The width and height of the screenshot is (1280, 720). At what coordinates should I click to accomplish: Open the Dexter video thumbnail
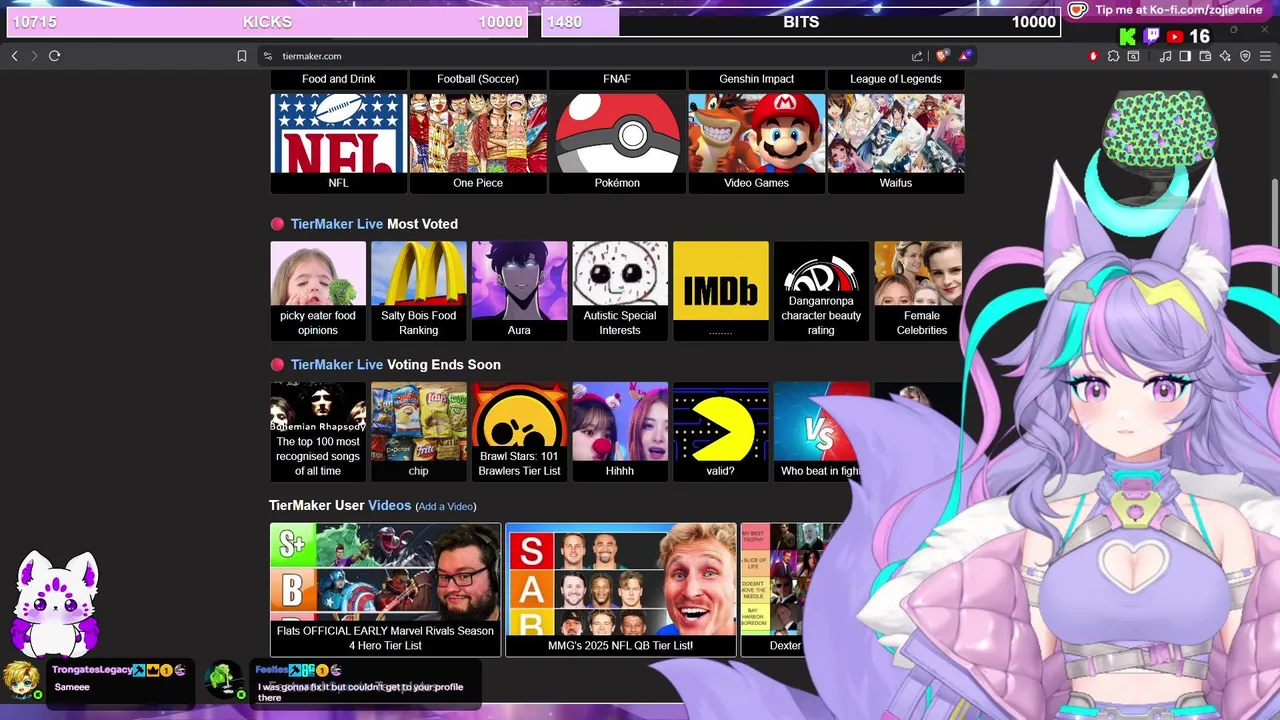(785, 589)
